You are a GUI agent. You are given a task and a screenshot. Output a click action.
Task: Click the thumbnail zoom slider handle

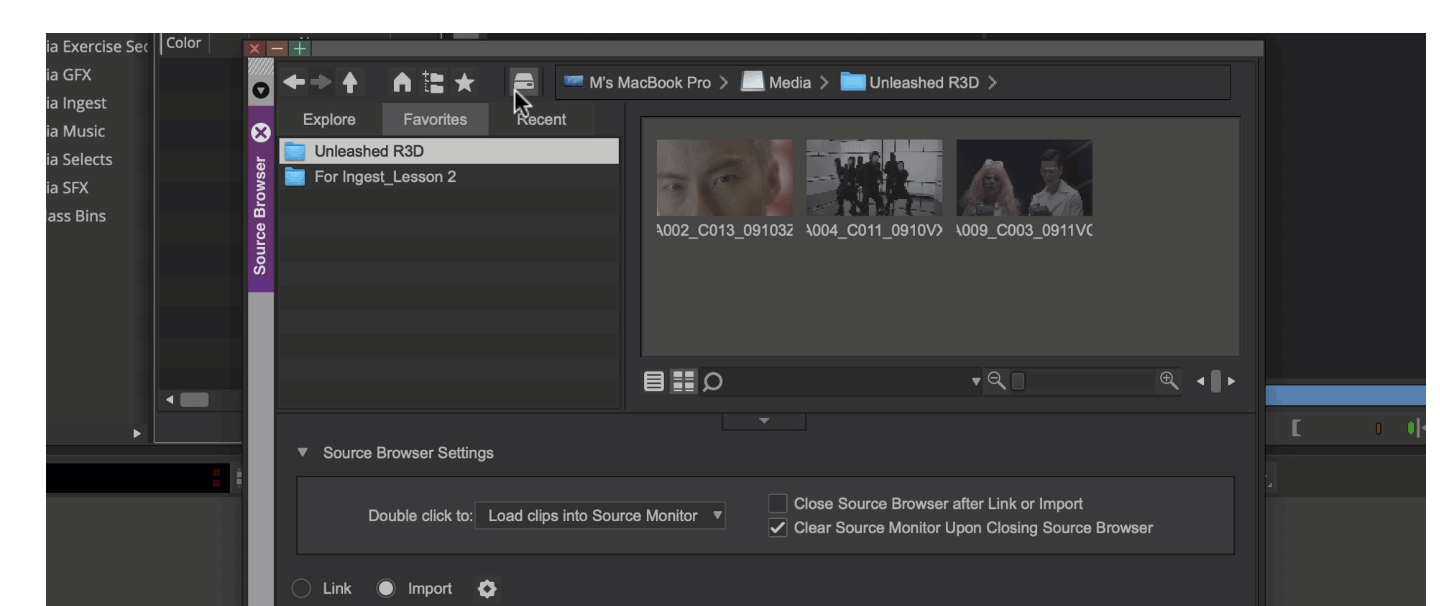pyautogui.click(x=1018, y=381)
